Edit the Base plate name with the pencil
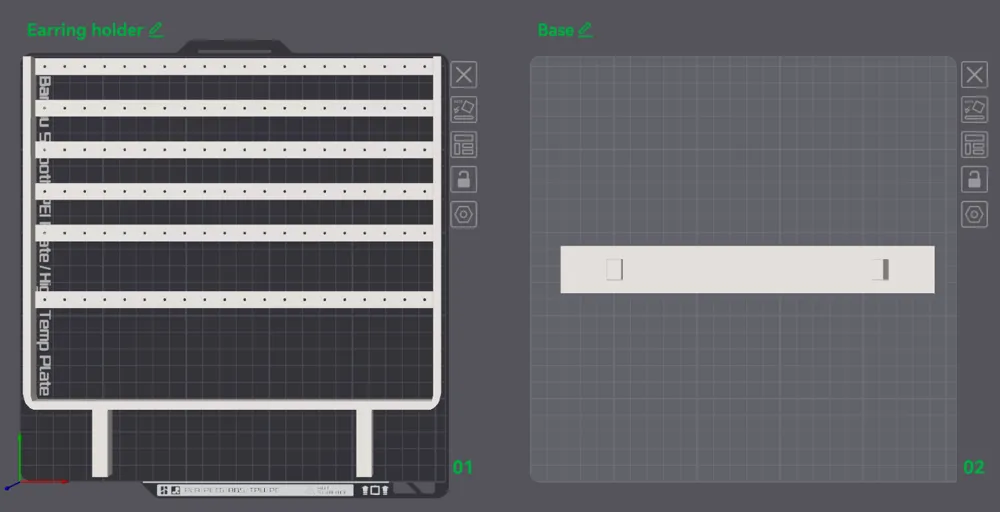 click(585, 30)
